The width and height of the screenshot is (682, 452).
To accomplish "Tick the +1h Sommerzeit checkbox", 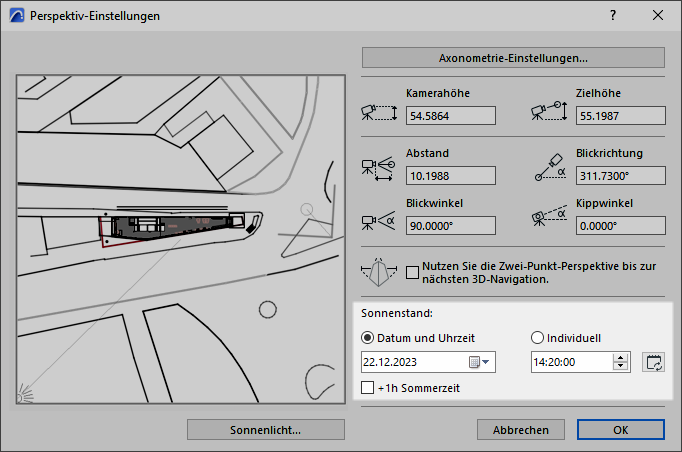I will coord(368,387).
